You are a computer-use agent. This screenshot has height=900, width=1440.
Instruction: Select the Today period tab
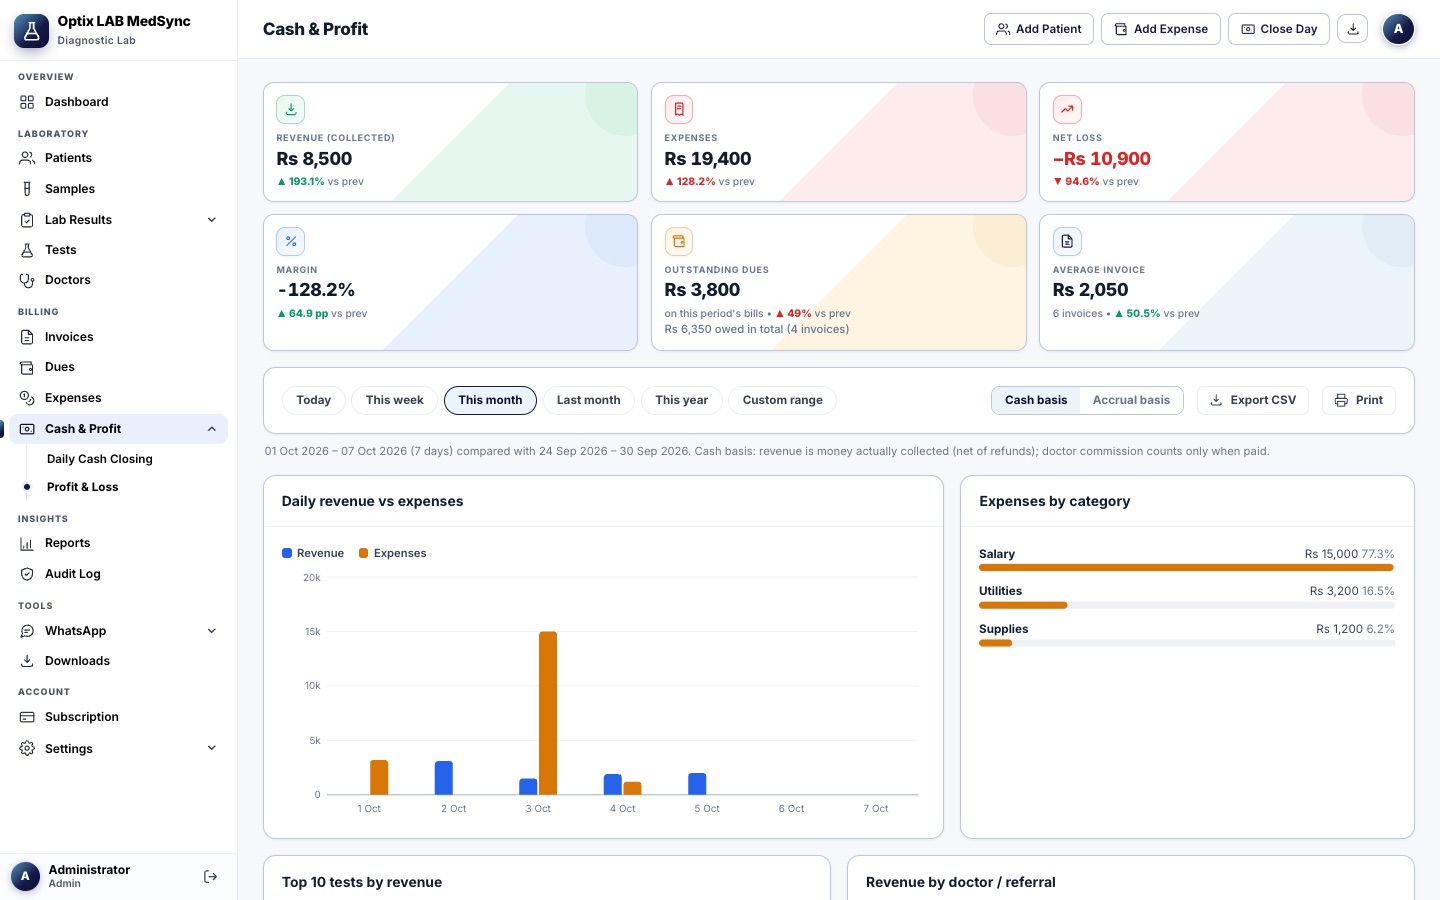point(314,400)
